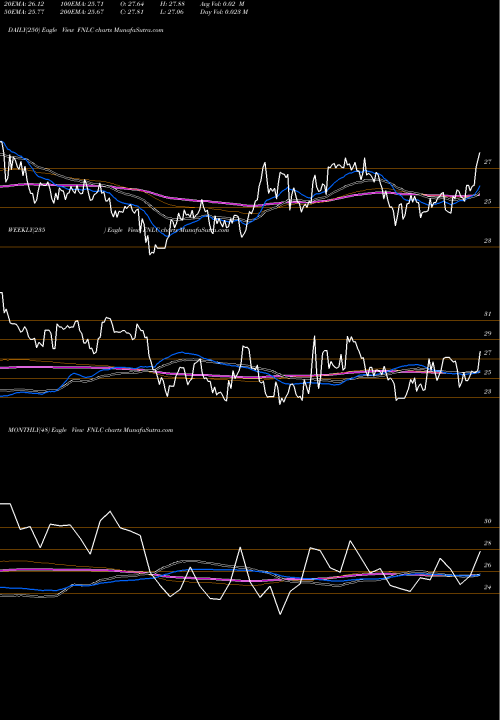Click the 29 axis label on the WEEKLY chart
This screenshot has width=500, height=720.
tap(488, 334)
